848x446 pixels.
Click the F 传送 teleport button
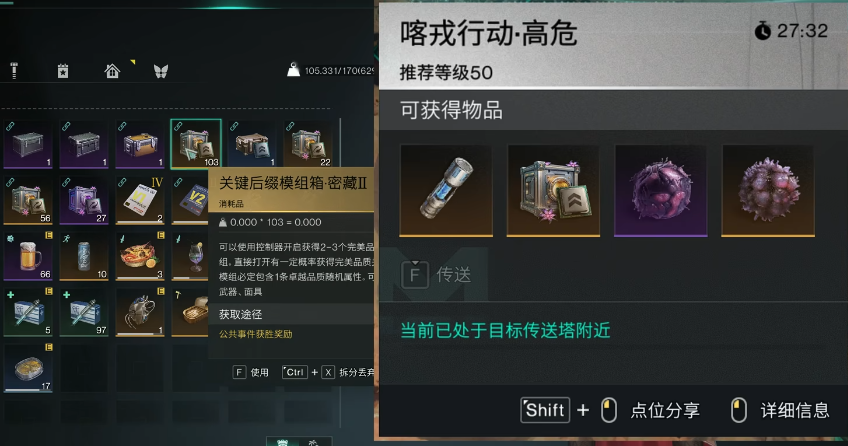[x=436, y=275]
